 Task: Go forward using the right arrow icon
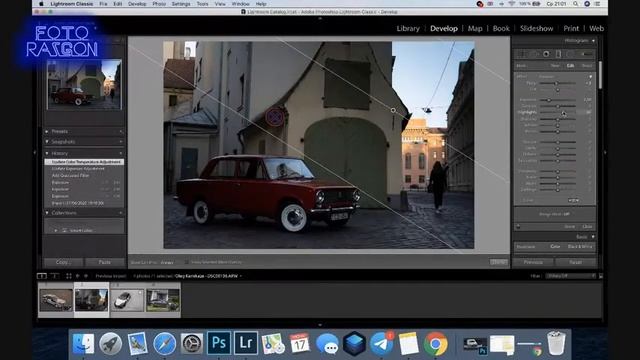(85, 276)
